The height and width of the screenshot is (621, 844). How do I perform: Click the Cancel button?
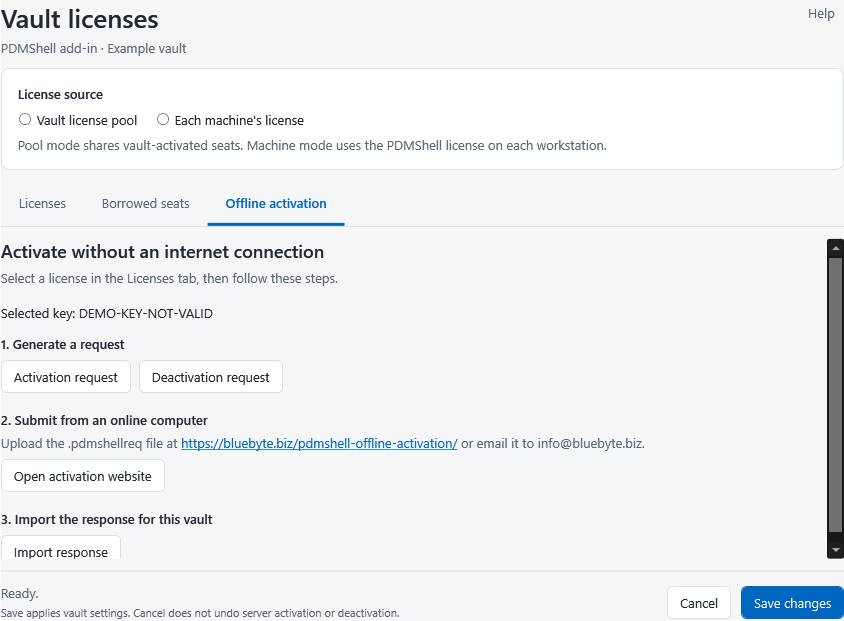click(x=699, y=603)
